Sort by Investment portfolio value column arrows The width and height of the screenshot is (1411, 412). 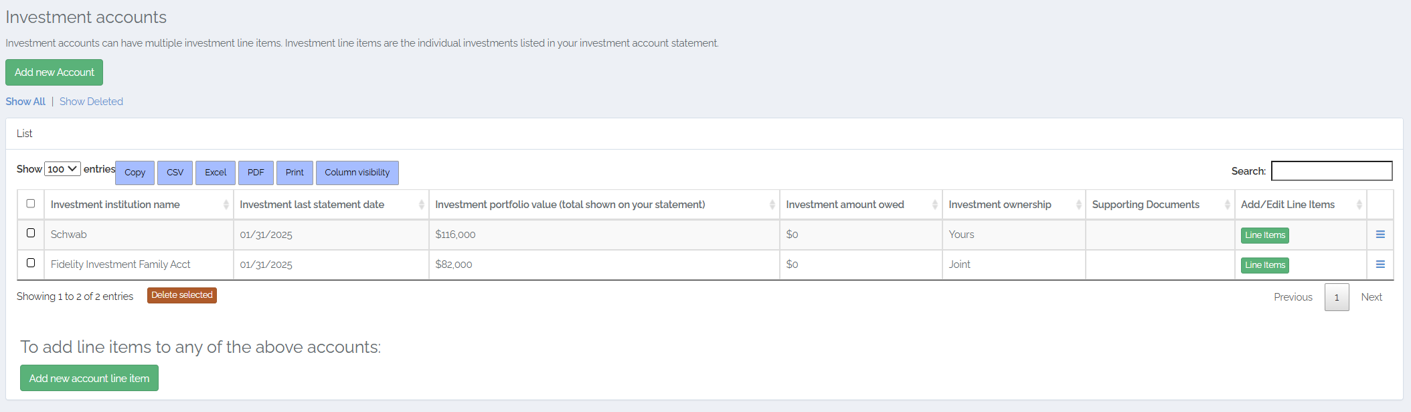coord(772,205)
